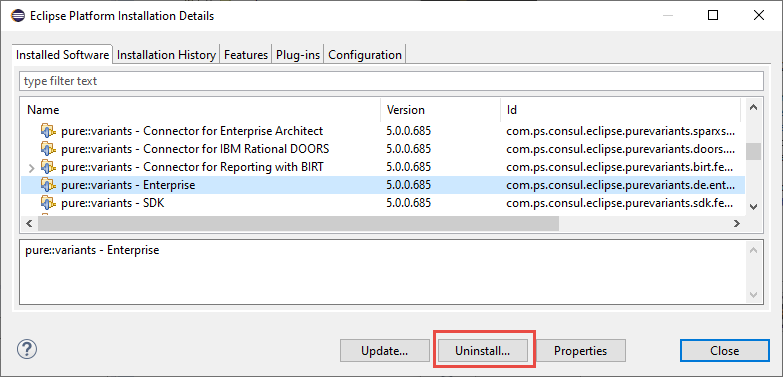Click the horizontal scrollbar left arrow
The width and height of the screenshot is (783, 377).
point(29,224)
